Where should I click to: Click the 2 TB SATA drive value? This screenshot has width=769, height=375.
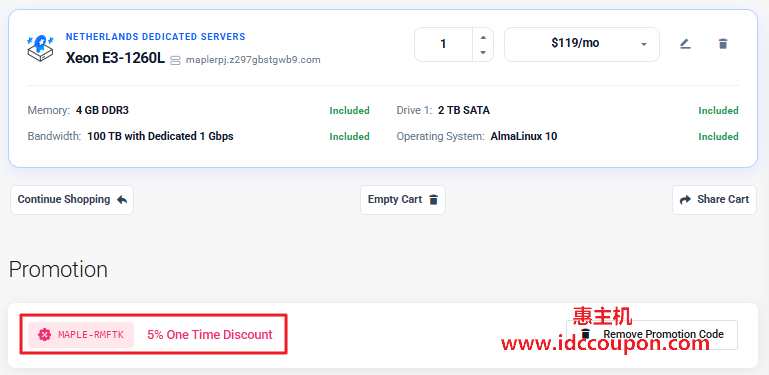pos(464,110)
